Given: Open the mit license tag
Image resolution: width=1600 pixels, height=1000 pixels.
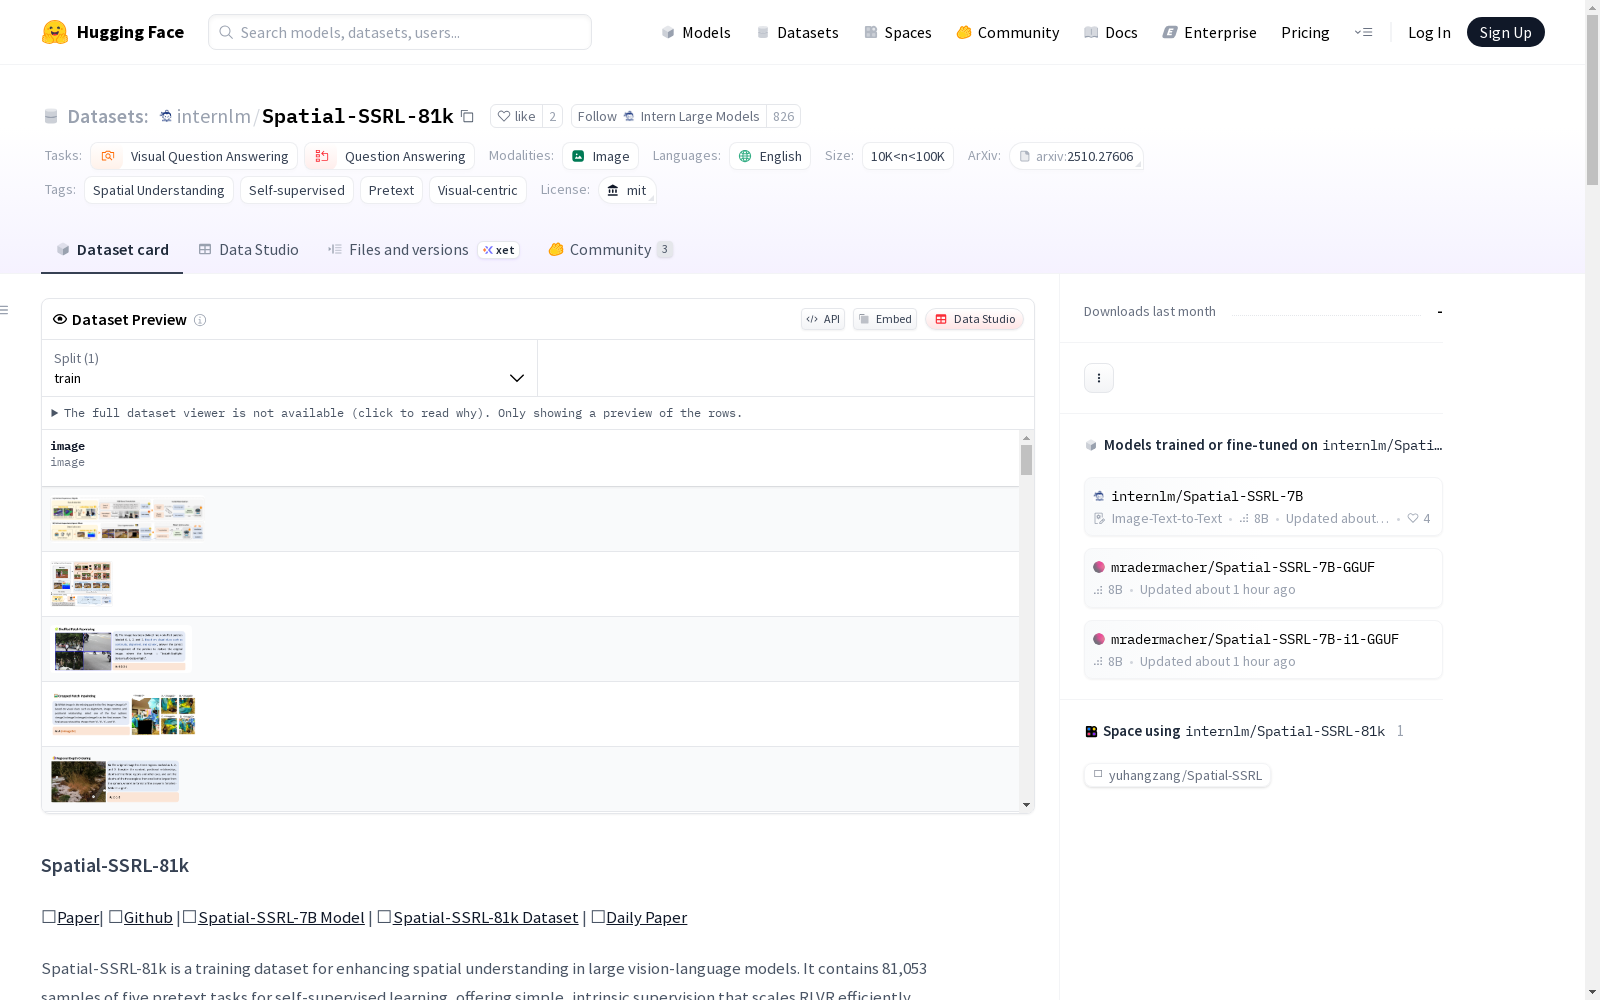Looking at the screenshot, I should click(627, 190).
